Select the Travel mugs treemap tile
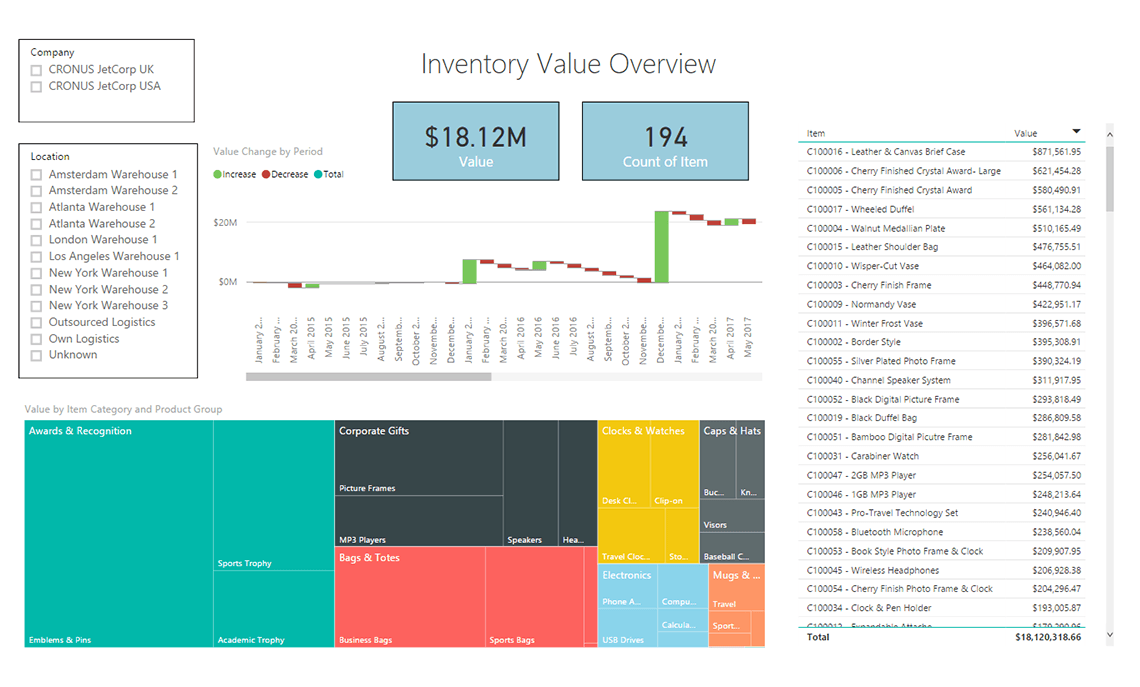The height and width of the screenshot is (687, 1140). pyautogui.click(x=736, y=588)
